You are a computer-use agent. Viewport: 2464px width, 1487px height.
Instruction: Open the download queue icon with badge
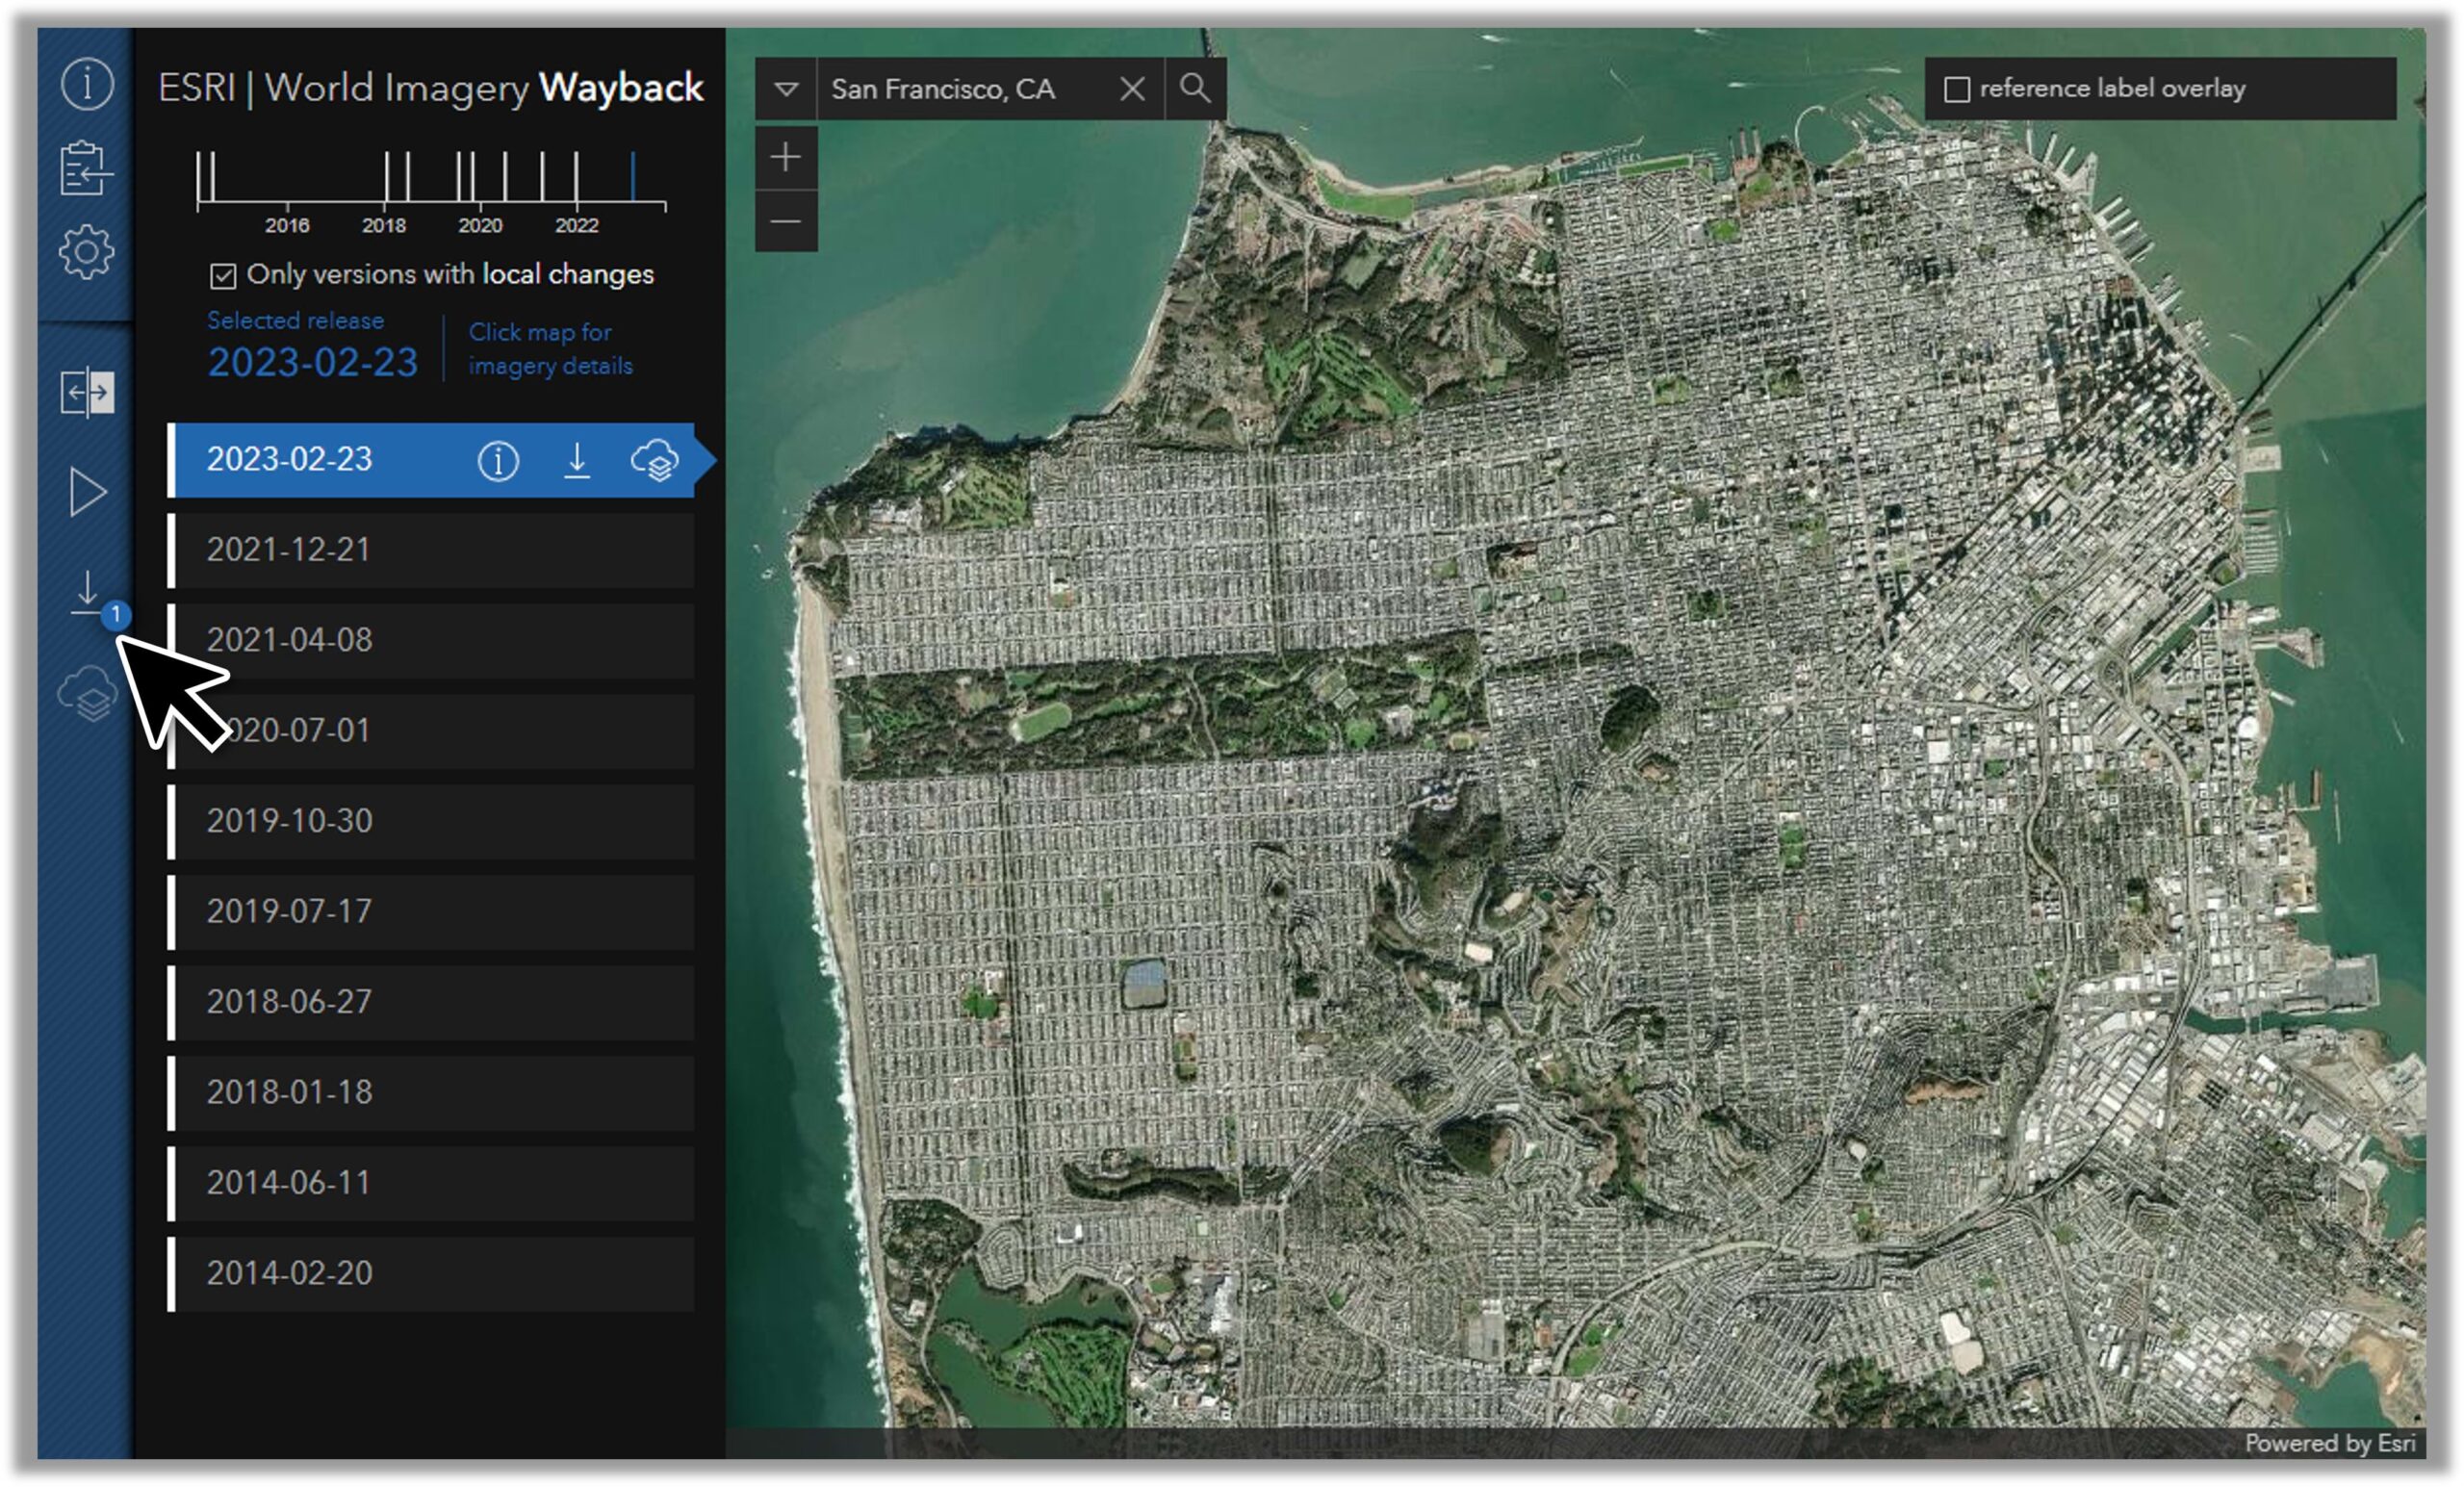pos(89,593)
